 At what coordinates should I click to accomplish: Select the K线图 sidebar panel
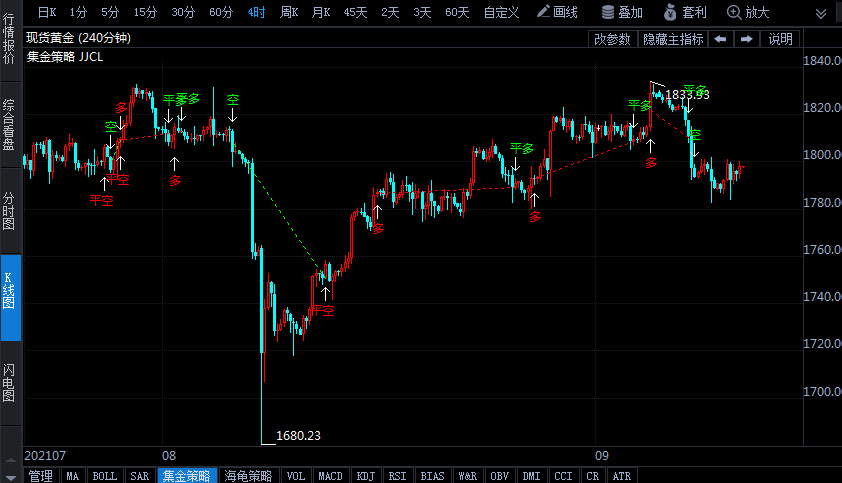10,298
